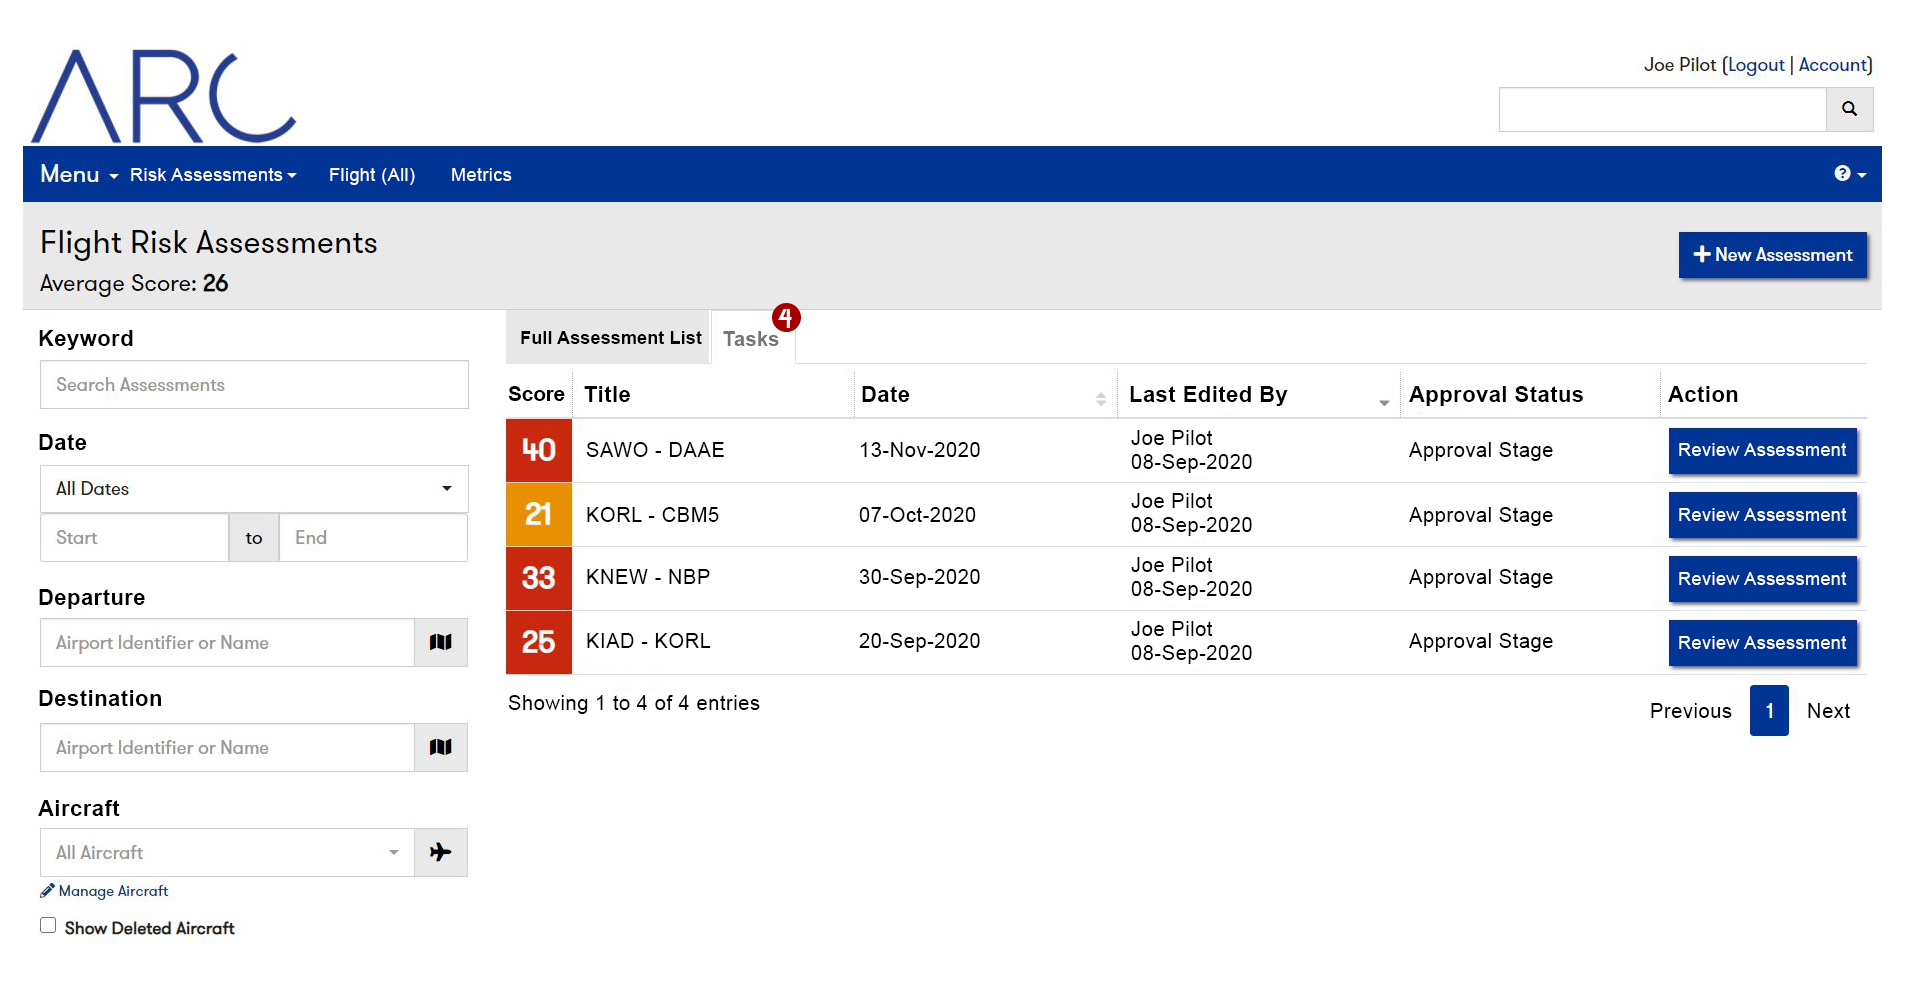Click the pencil icon next to Manage Aircraft
1905x986 pixels.
(x=47, y=890)
